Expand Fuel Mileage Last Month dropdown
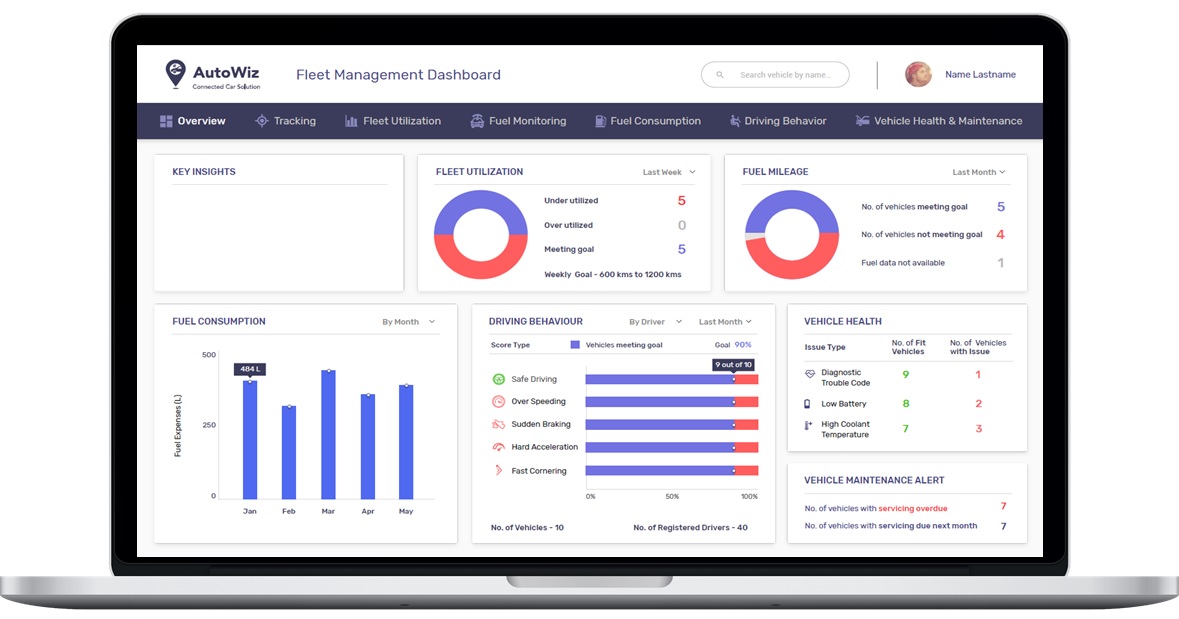The image size is (1179, 619). click(979, 172)
